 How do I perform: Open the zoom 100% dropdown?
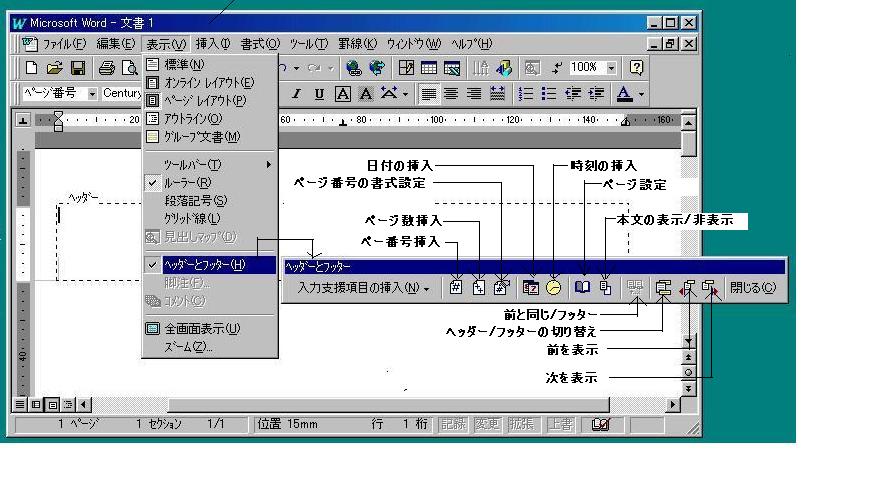point(611,68)
